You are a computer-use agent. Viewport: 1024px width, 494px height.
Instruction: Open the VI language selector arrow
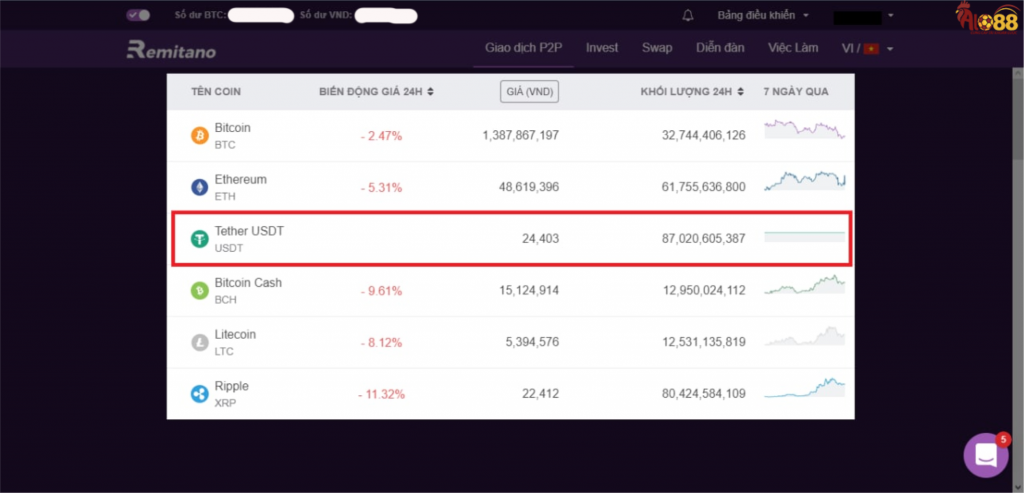click(x=889, y=49)
